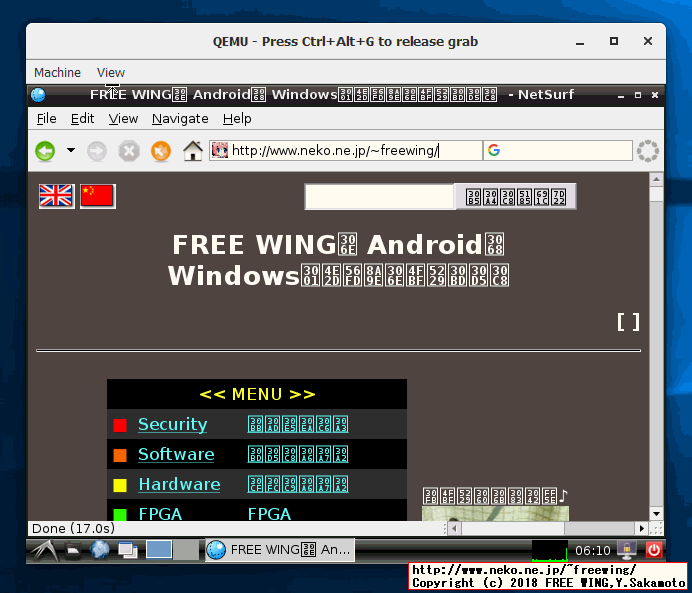
Task: Click the Japanese link next to Hardware
Action: point(298,484)
